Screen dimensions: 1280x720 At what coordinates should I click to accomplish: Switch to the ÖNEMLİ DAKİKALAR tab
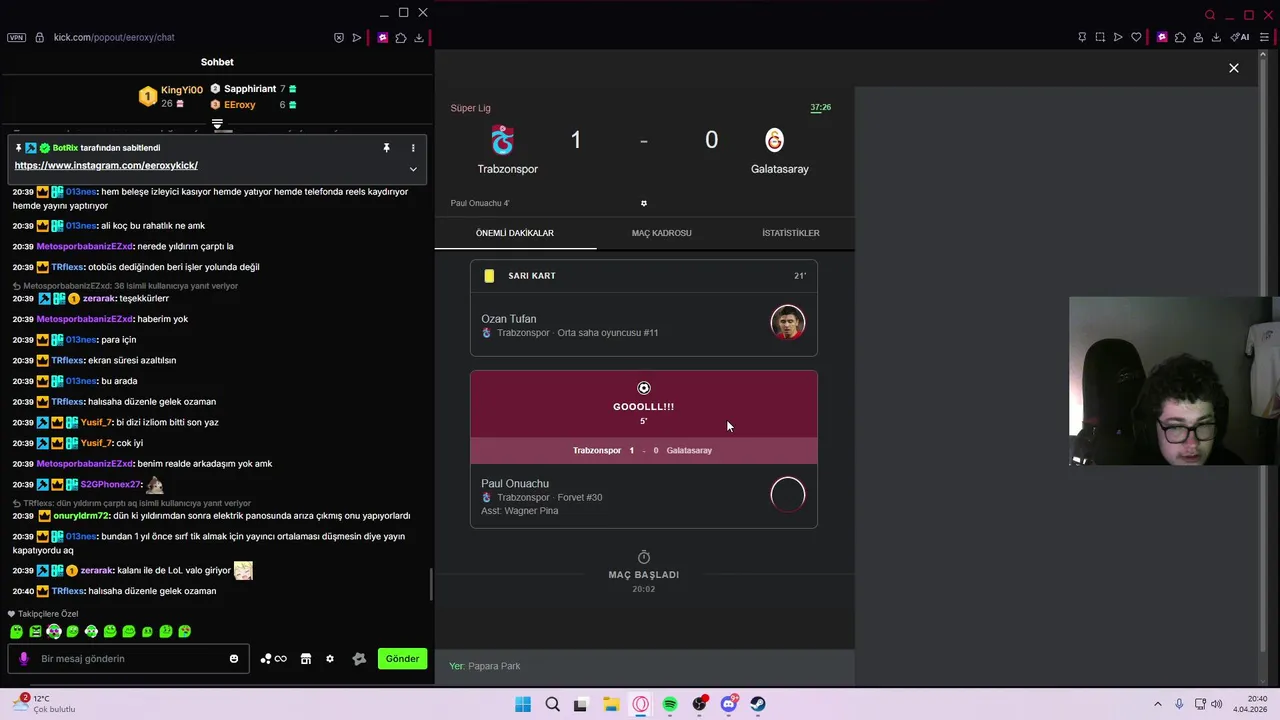(515, 233)
